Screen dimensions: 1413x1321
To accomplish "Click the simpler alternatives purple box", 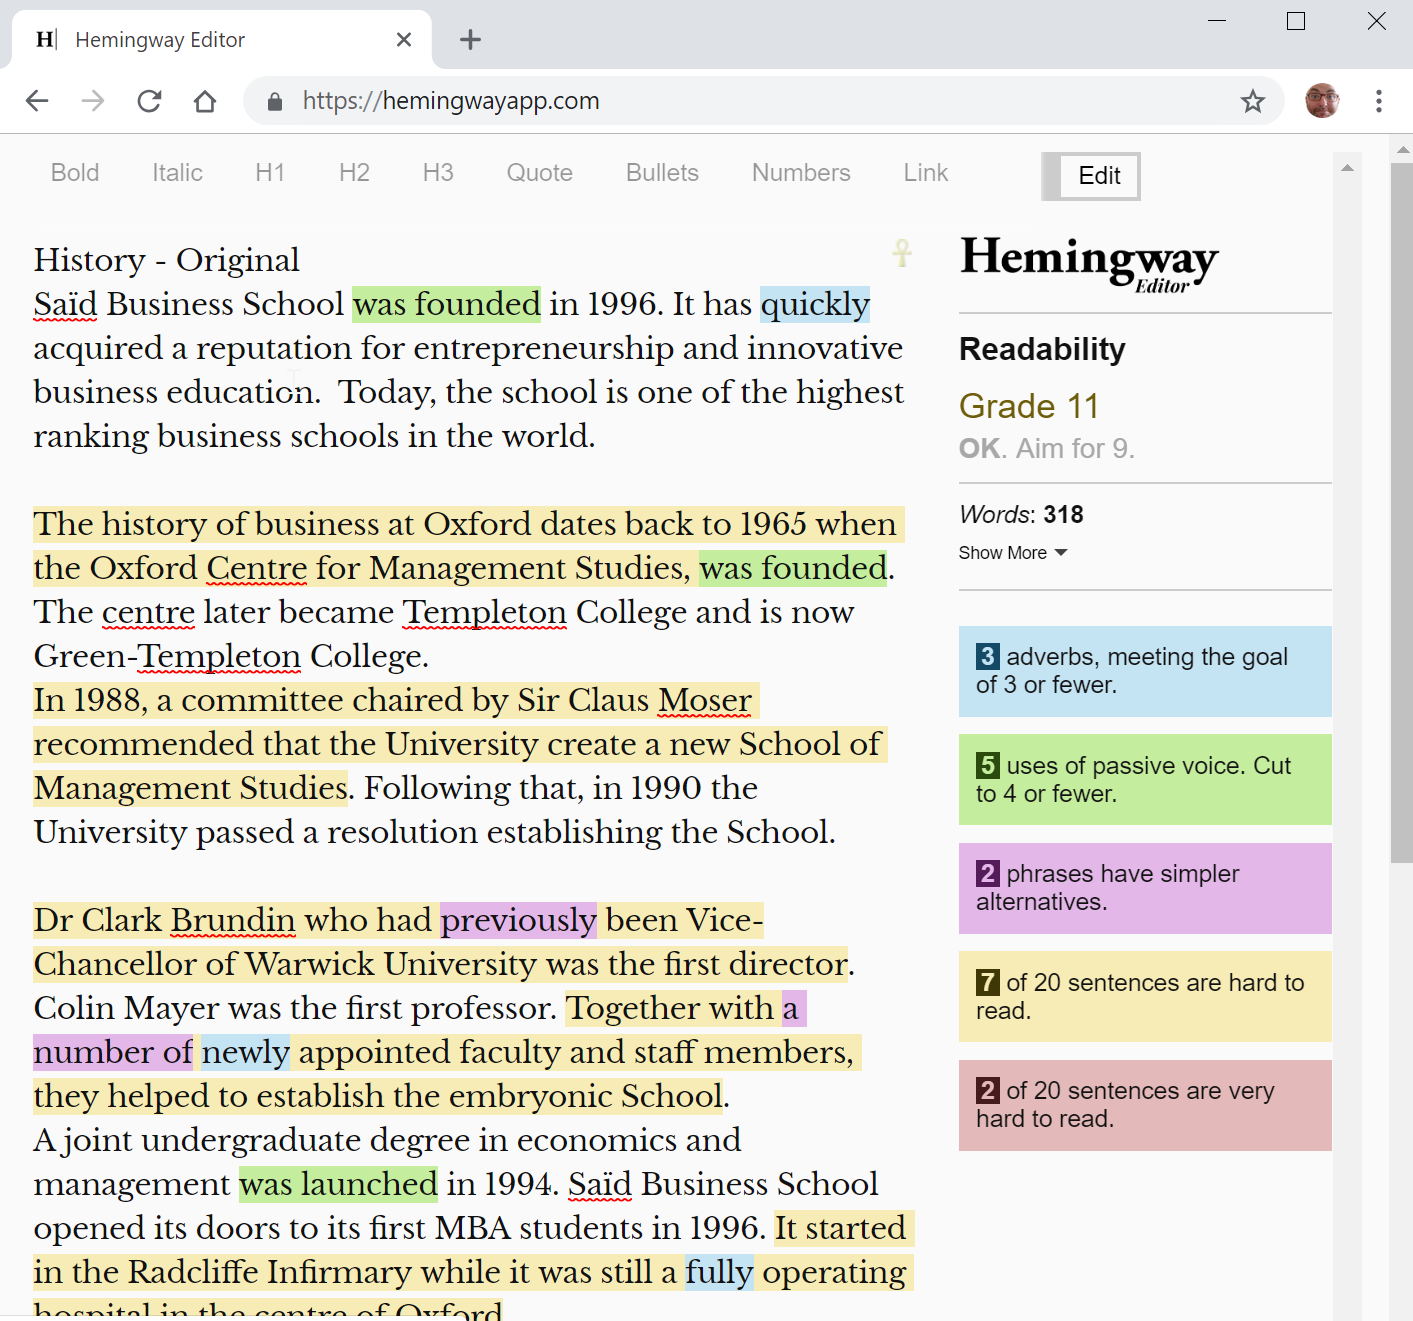I will coord(1145,888).
